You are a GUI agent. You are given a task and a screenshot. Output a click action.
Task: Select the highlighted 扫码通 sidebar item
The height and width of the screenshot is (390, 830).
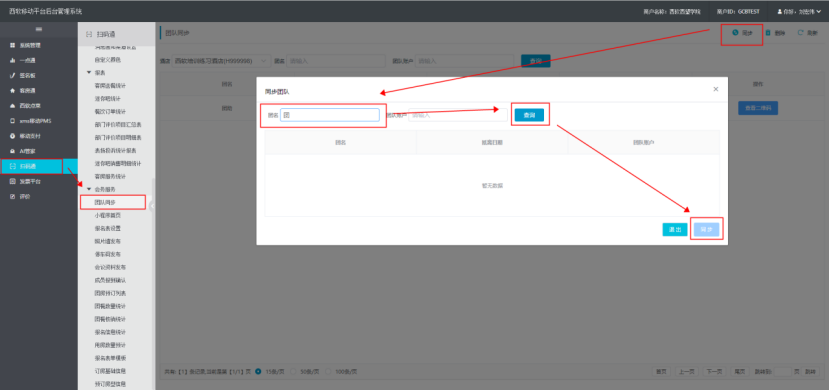click(39, 166)
